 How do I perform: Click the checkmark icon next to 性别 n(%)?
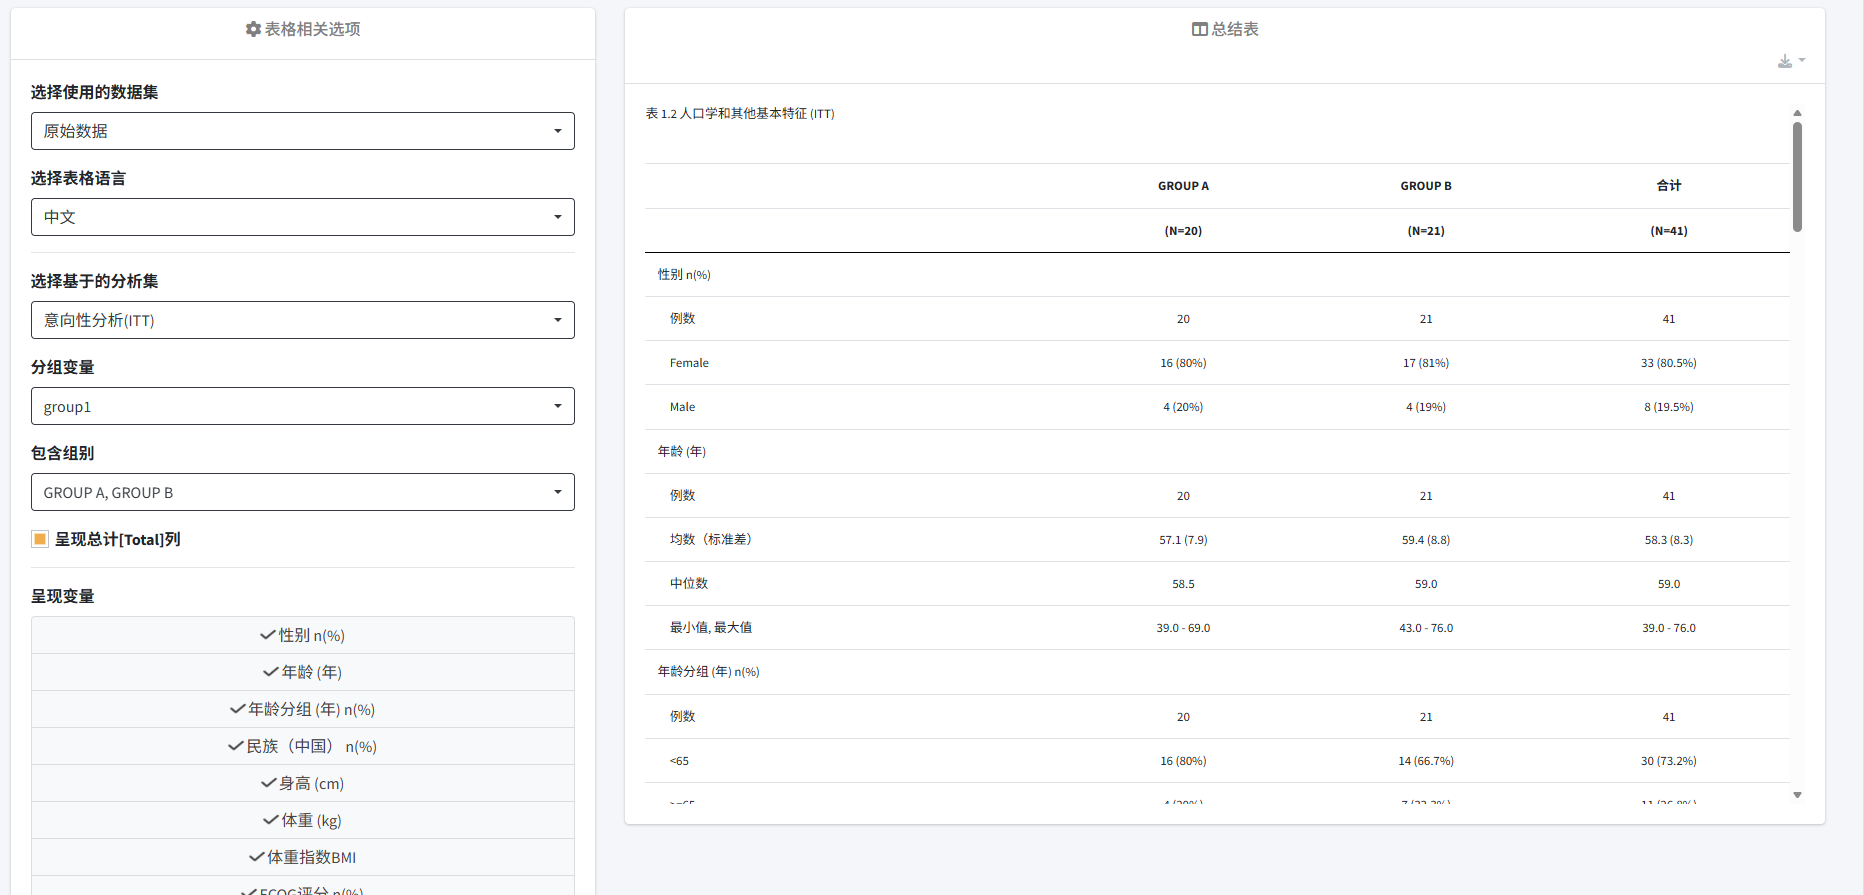pos(268,635)
